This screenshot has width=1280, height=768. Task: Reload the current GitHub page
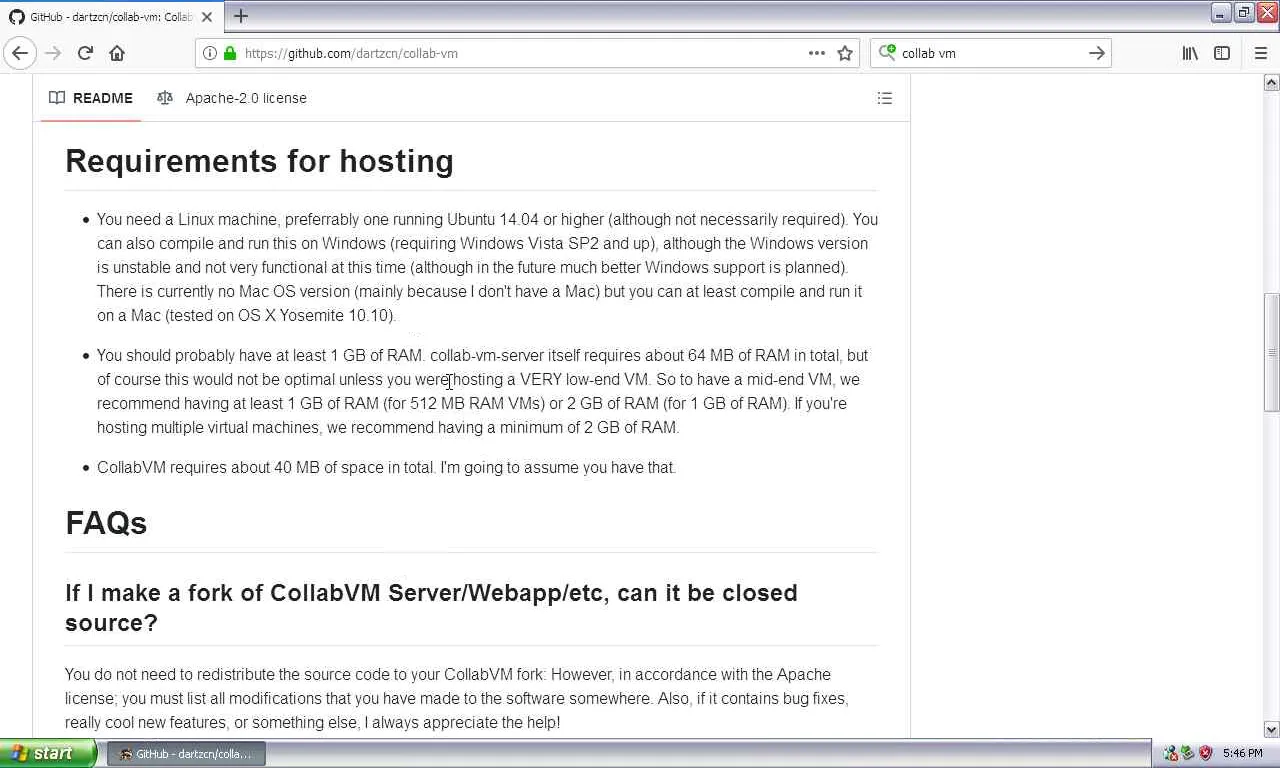[85, 53]
